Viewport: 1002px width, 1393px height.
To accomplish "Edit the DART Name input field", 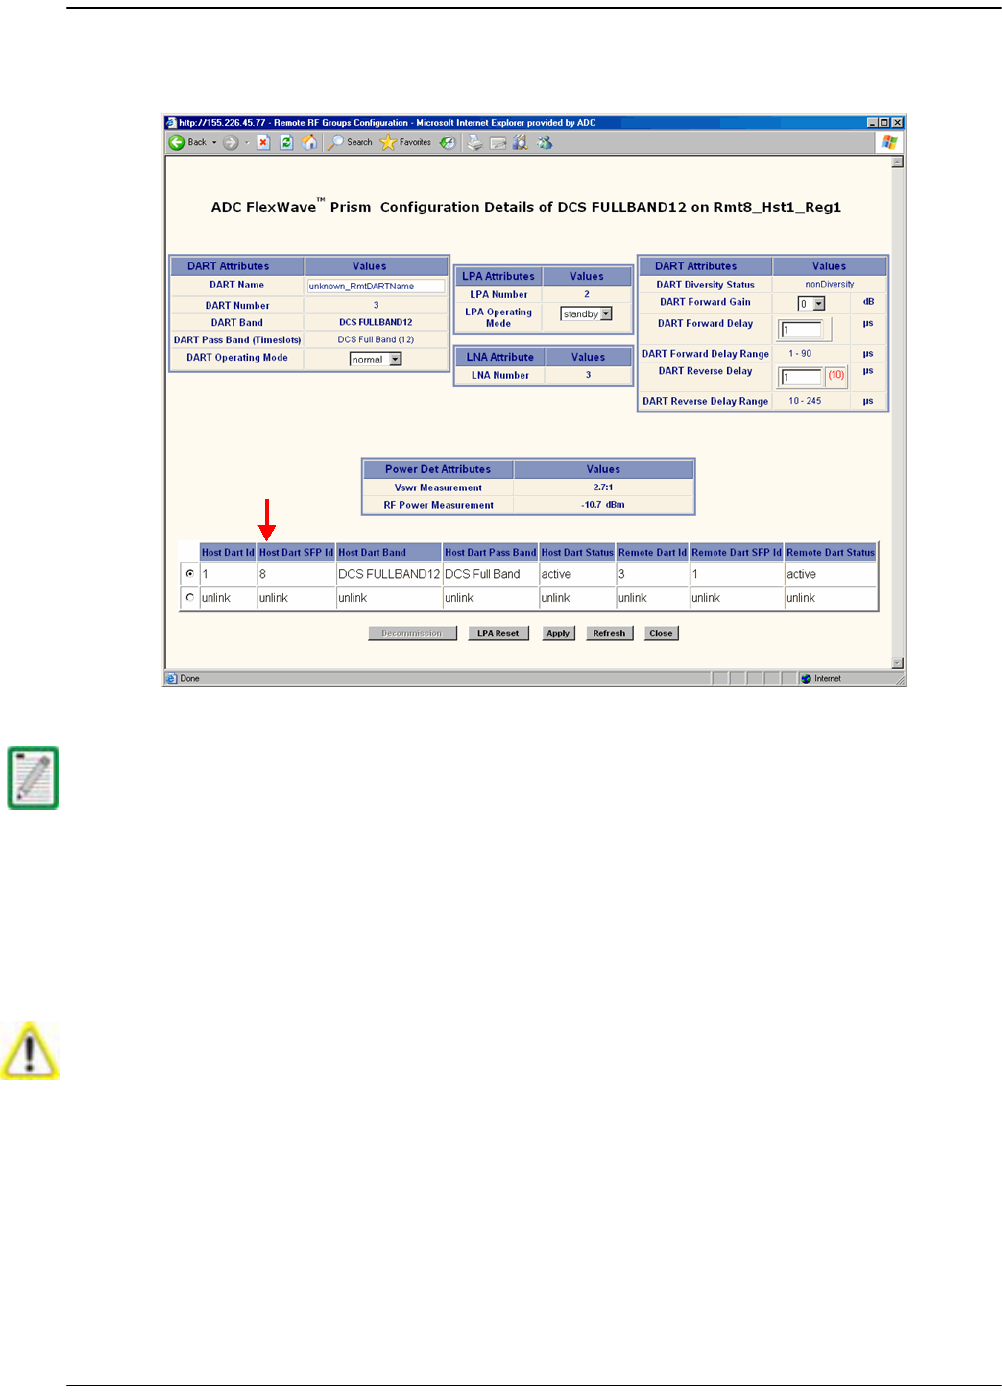I will [x=376, y=286].
